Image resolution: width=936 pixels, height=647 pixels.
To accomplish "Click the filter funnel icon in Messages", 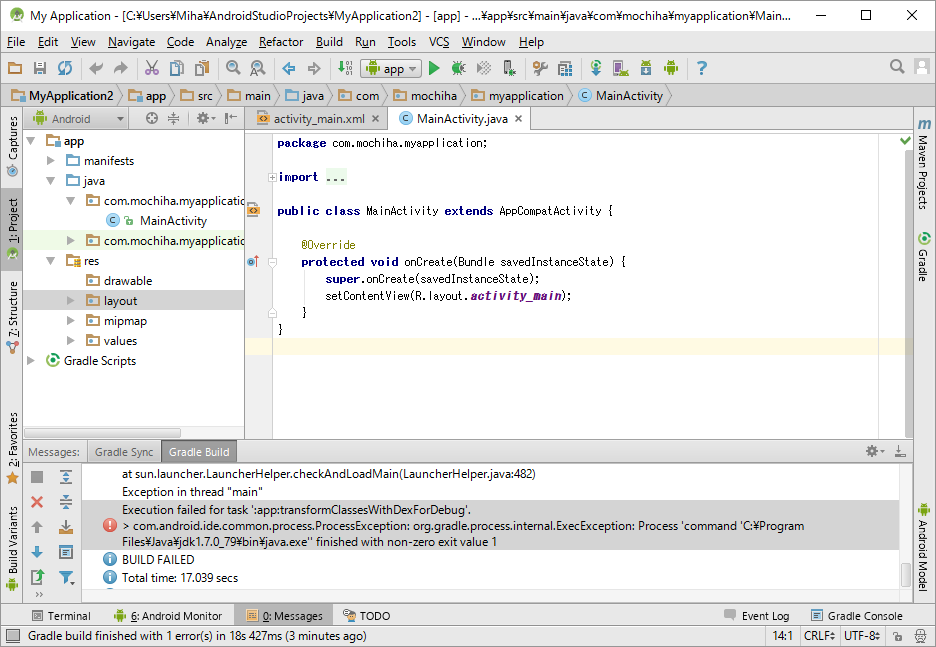I will (66, 577).
